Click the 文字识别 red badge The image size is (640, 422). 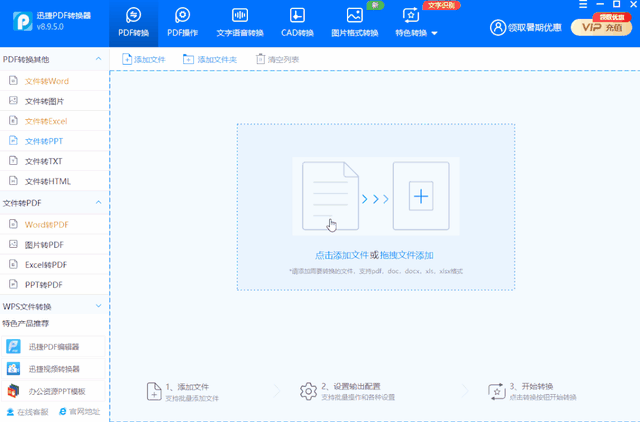coord(441,5)
